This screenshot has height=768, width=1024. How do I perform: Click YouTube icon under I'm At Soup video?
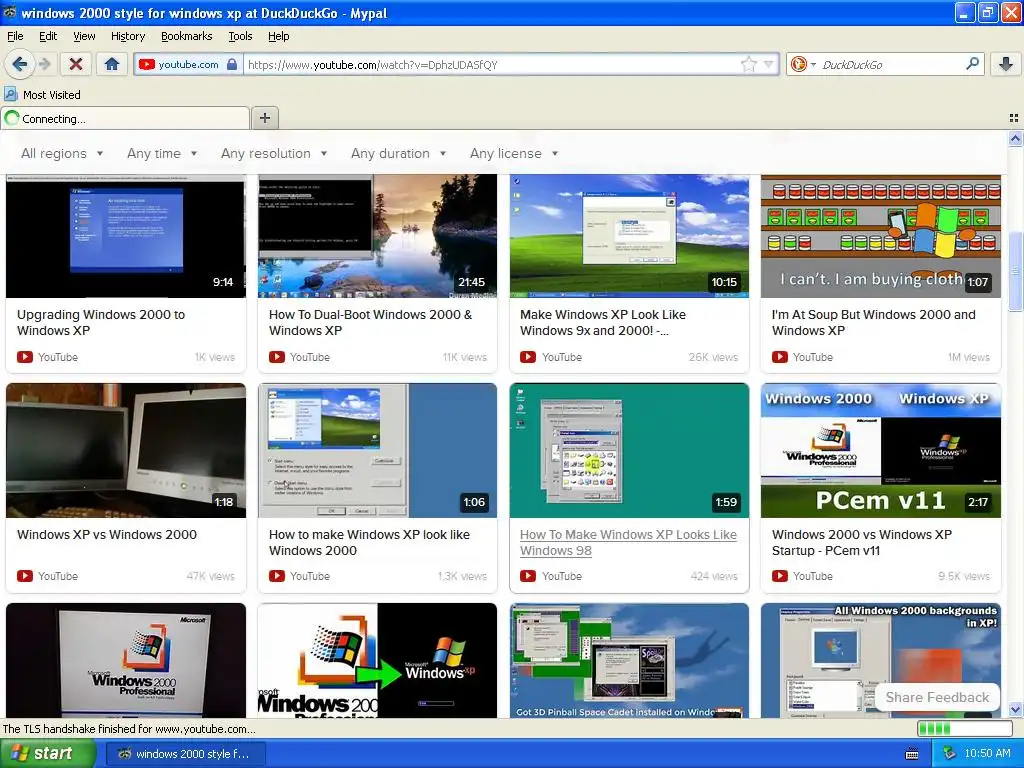click(x=779, y=357)
